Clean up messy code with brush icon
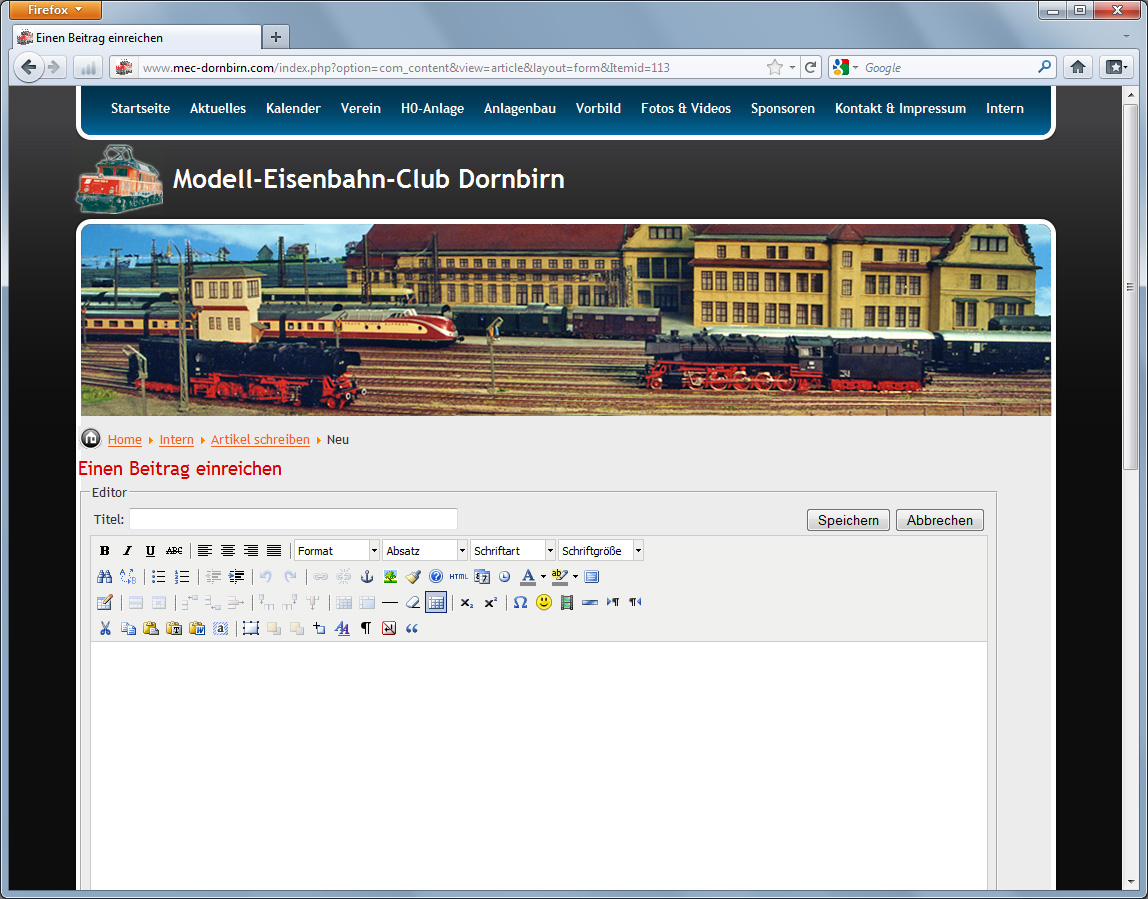This screenshot has width=1148, height=899. coord(413,577)
